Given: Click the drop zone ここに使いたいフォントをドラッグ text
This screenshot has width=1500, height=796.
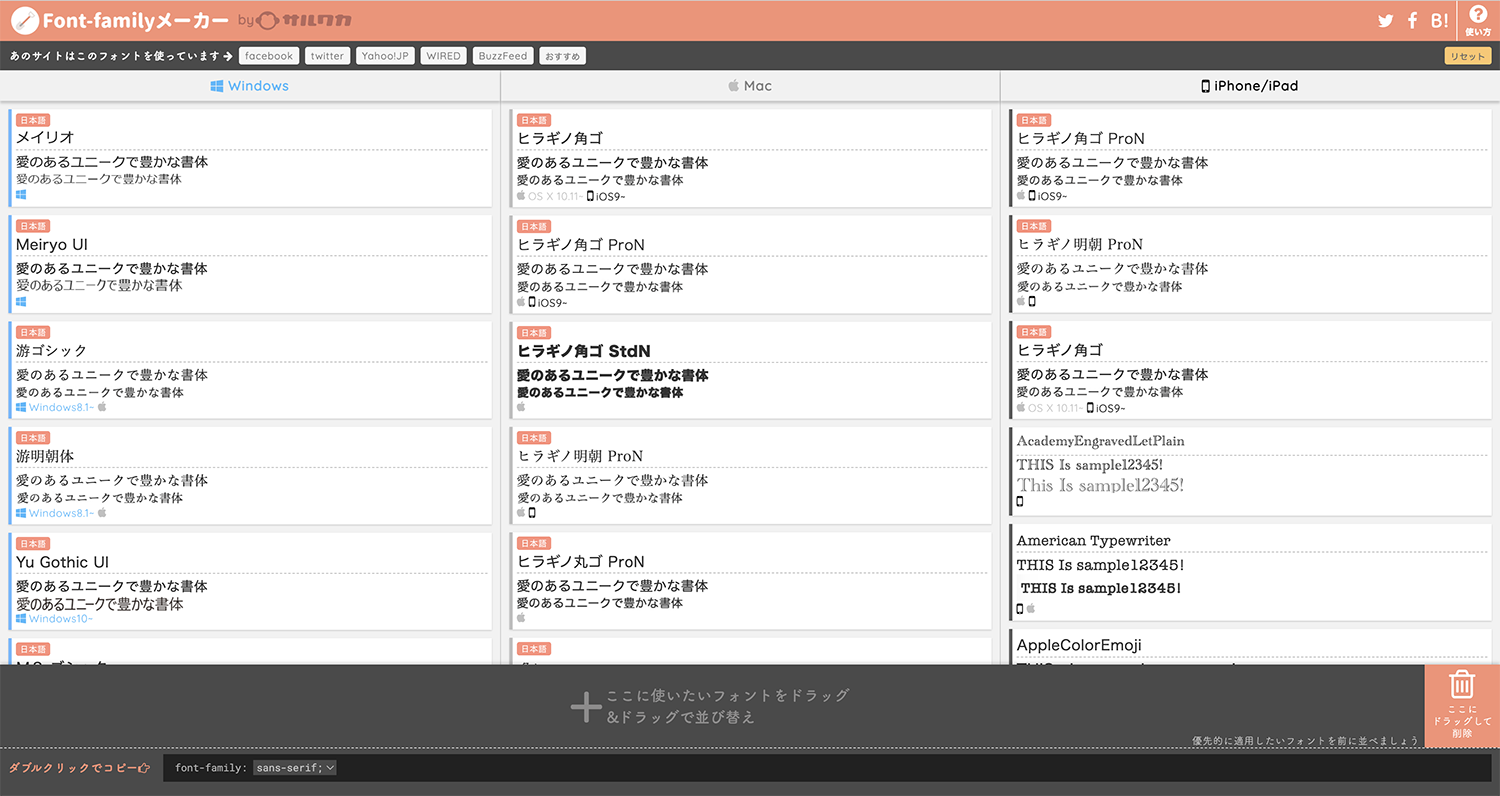Looking at the screenshot, I should click(x=728, y=696).
